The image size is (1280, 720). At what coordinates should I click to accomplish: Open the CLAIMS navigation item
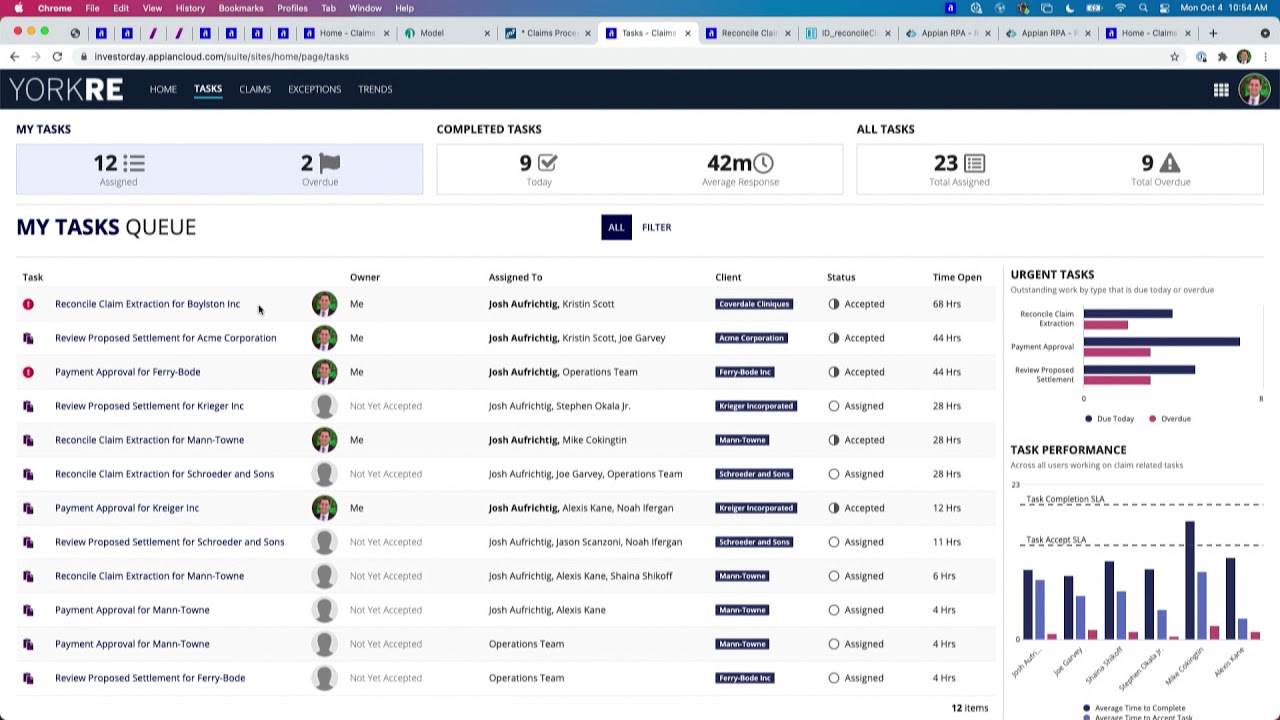coord(255,89)
